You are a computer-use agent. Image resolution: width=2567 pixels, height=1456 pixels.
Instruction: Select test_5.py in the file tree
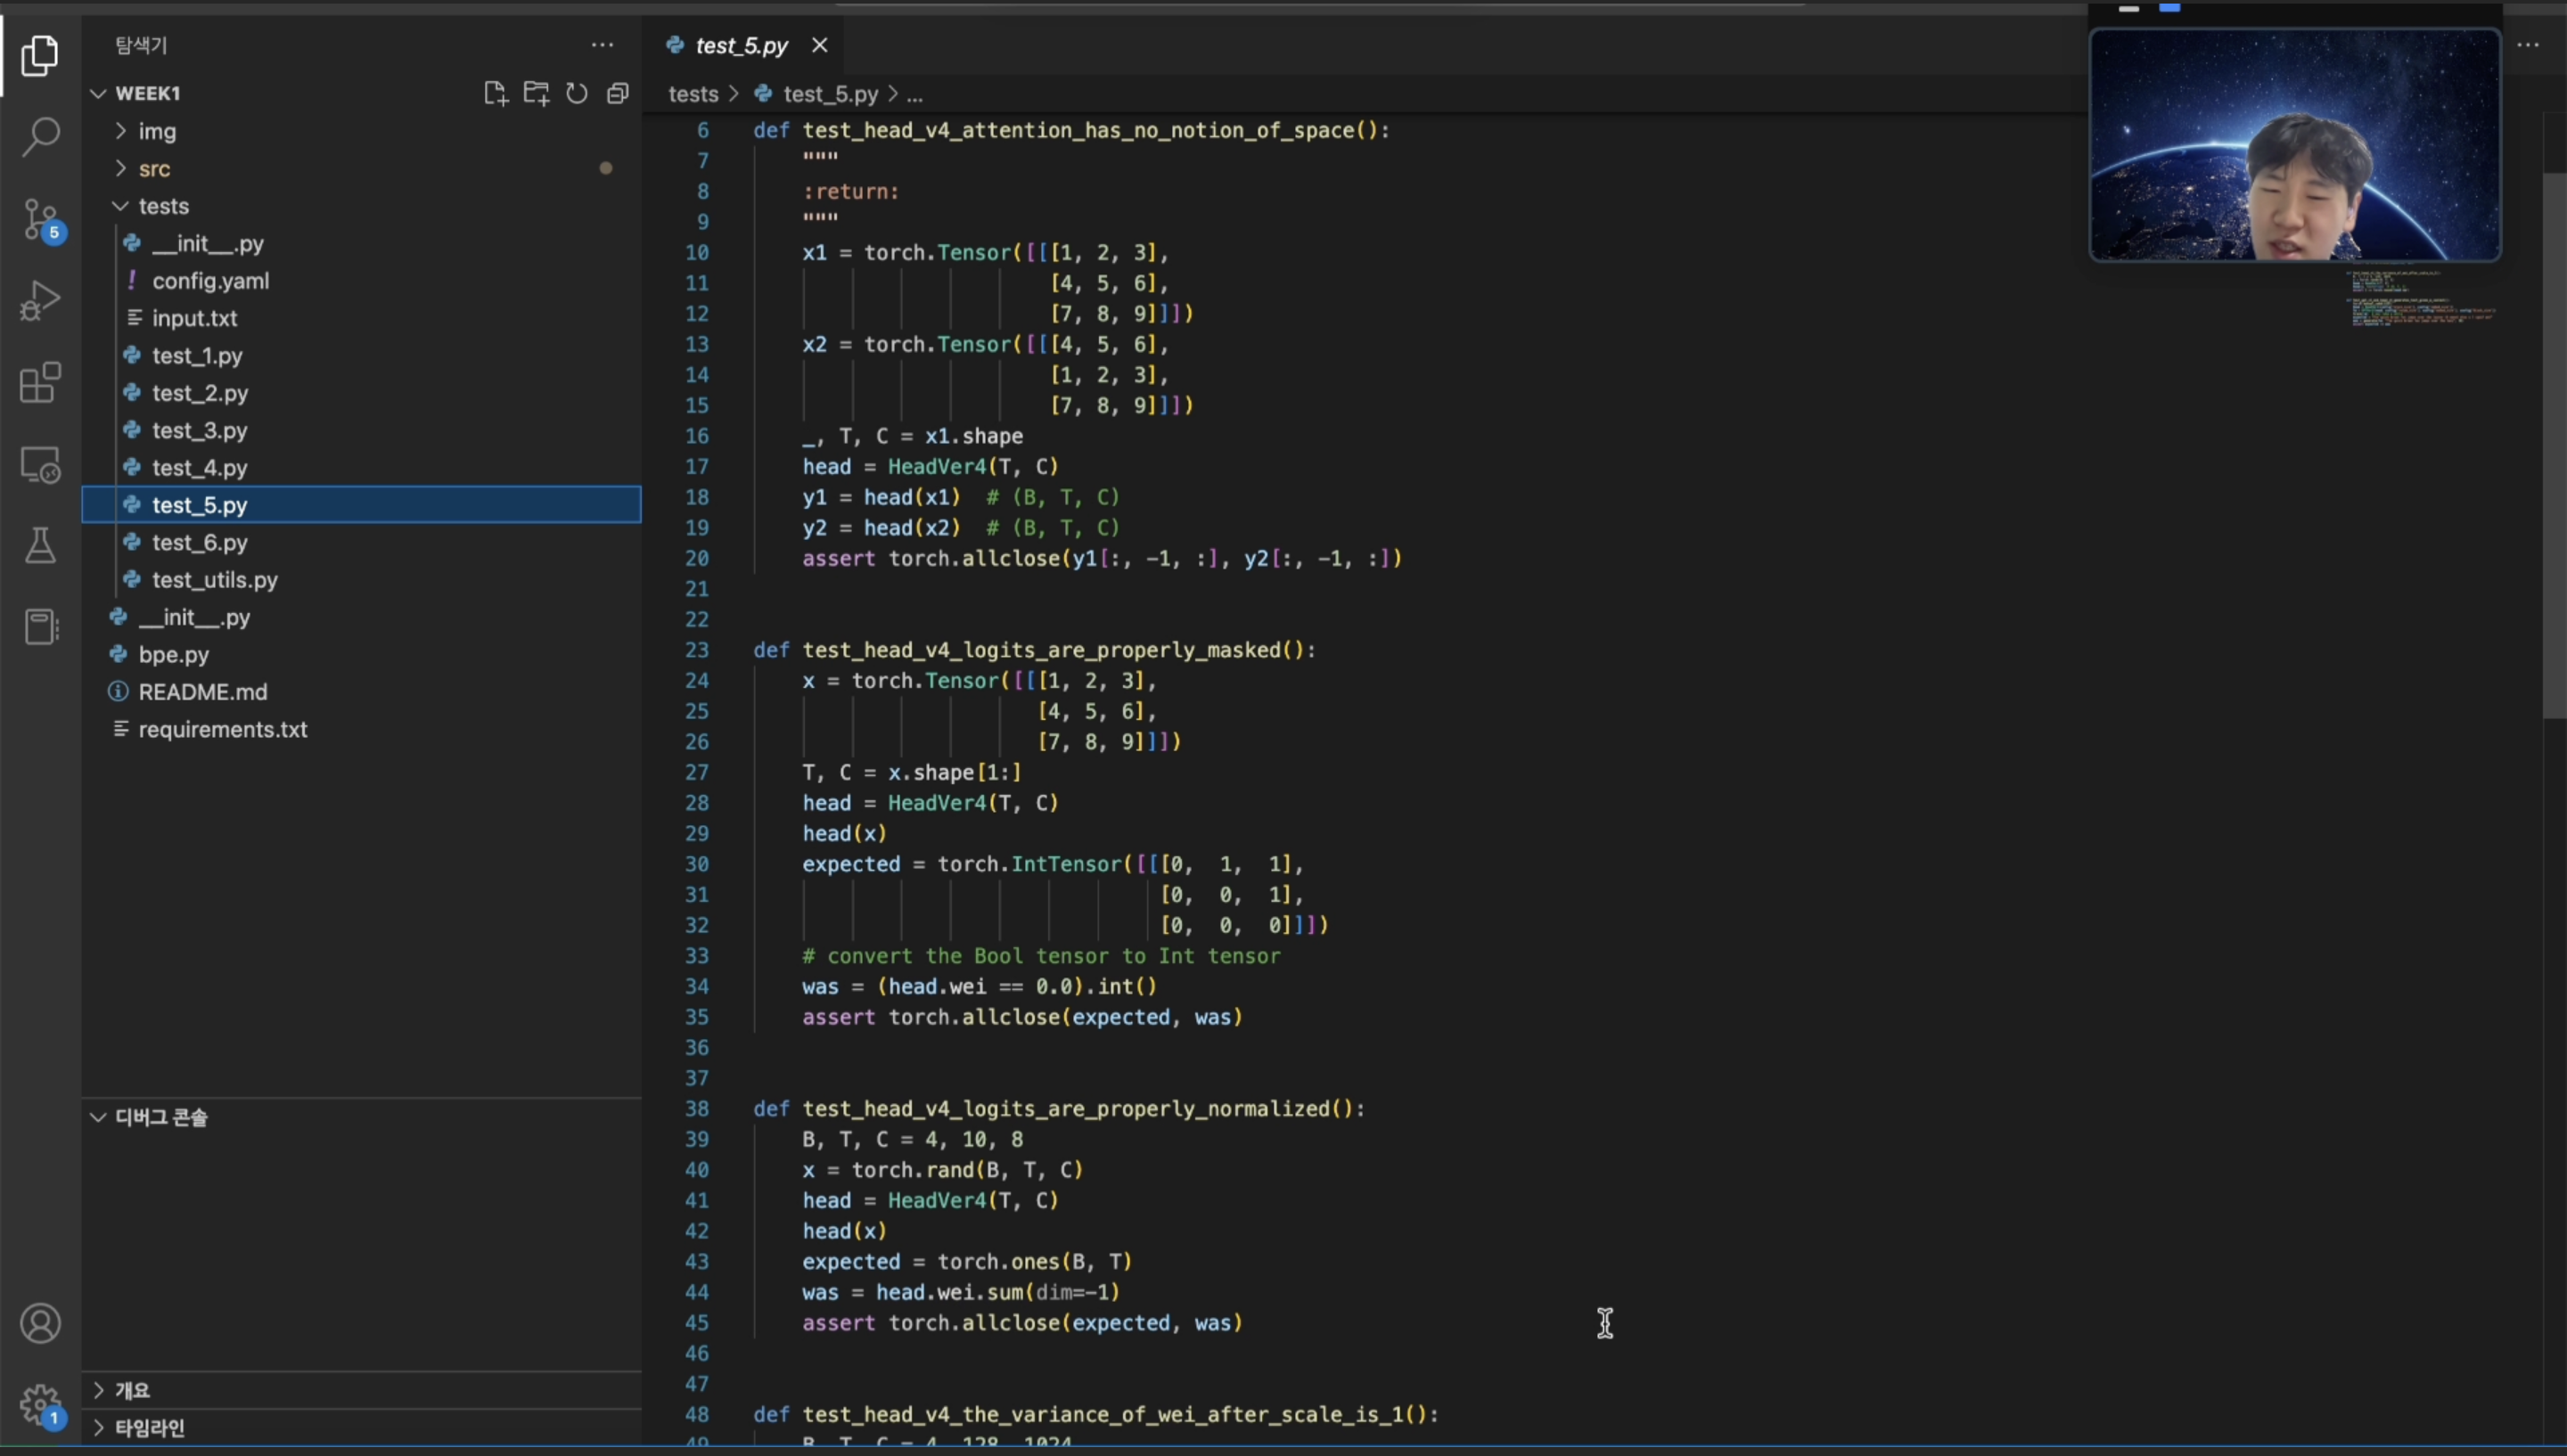pos(361,505)
